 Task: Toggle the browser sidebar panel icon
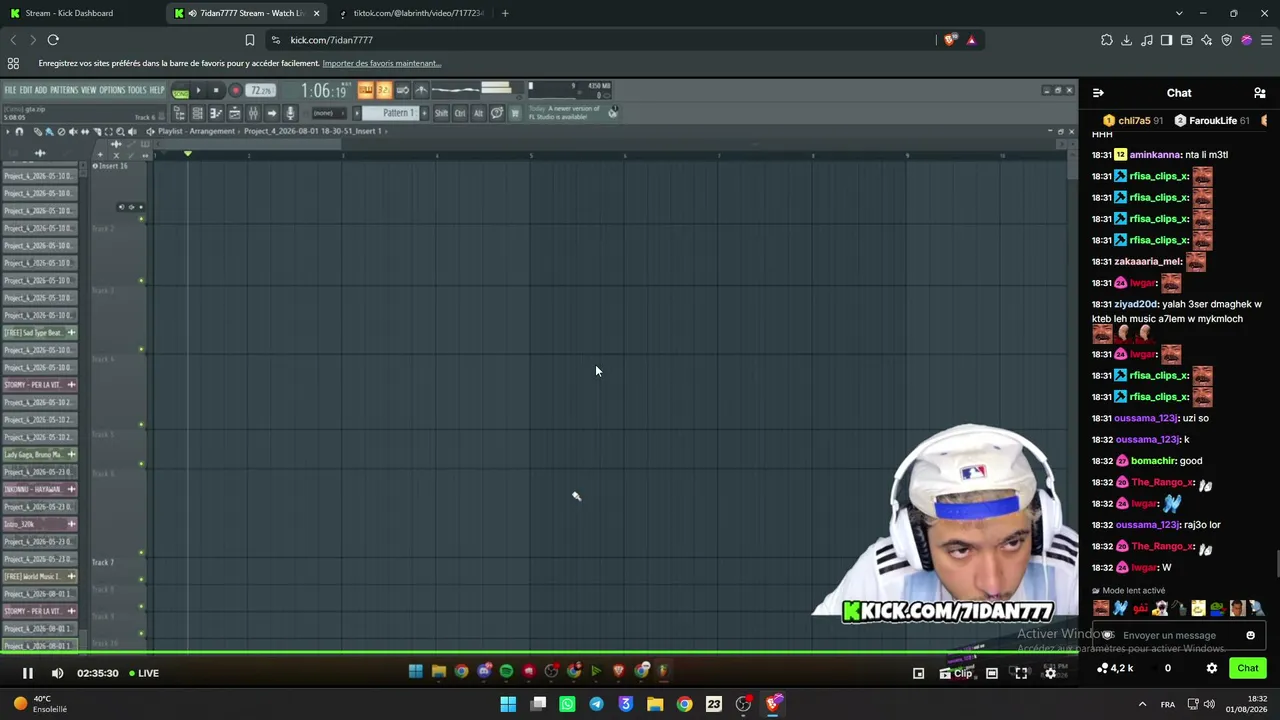1166,40
